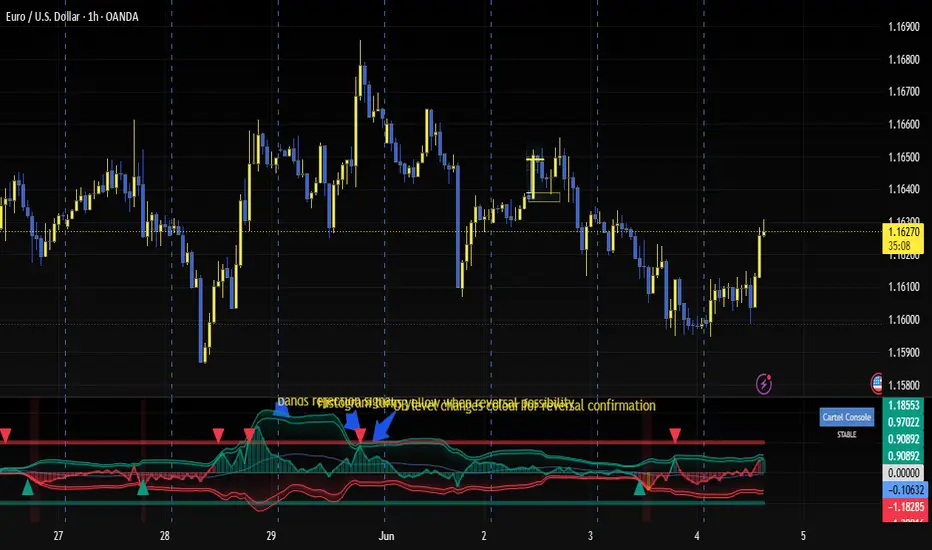
Task: Click the 1.15900 price axis label
Action: [903, 352]
